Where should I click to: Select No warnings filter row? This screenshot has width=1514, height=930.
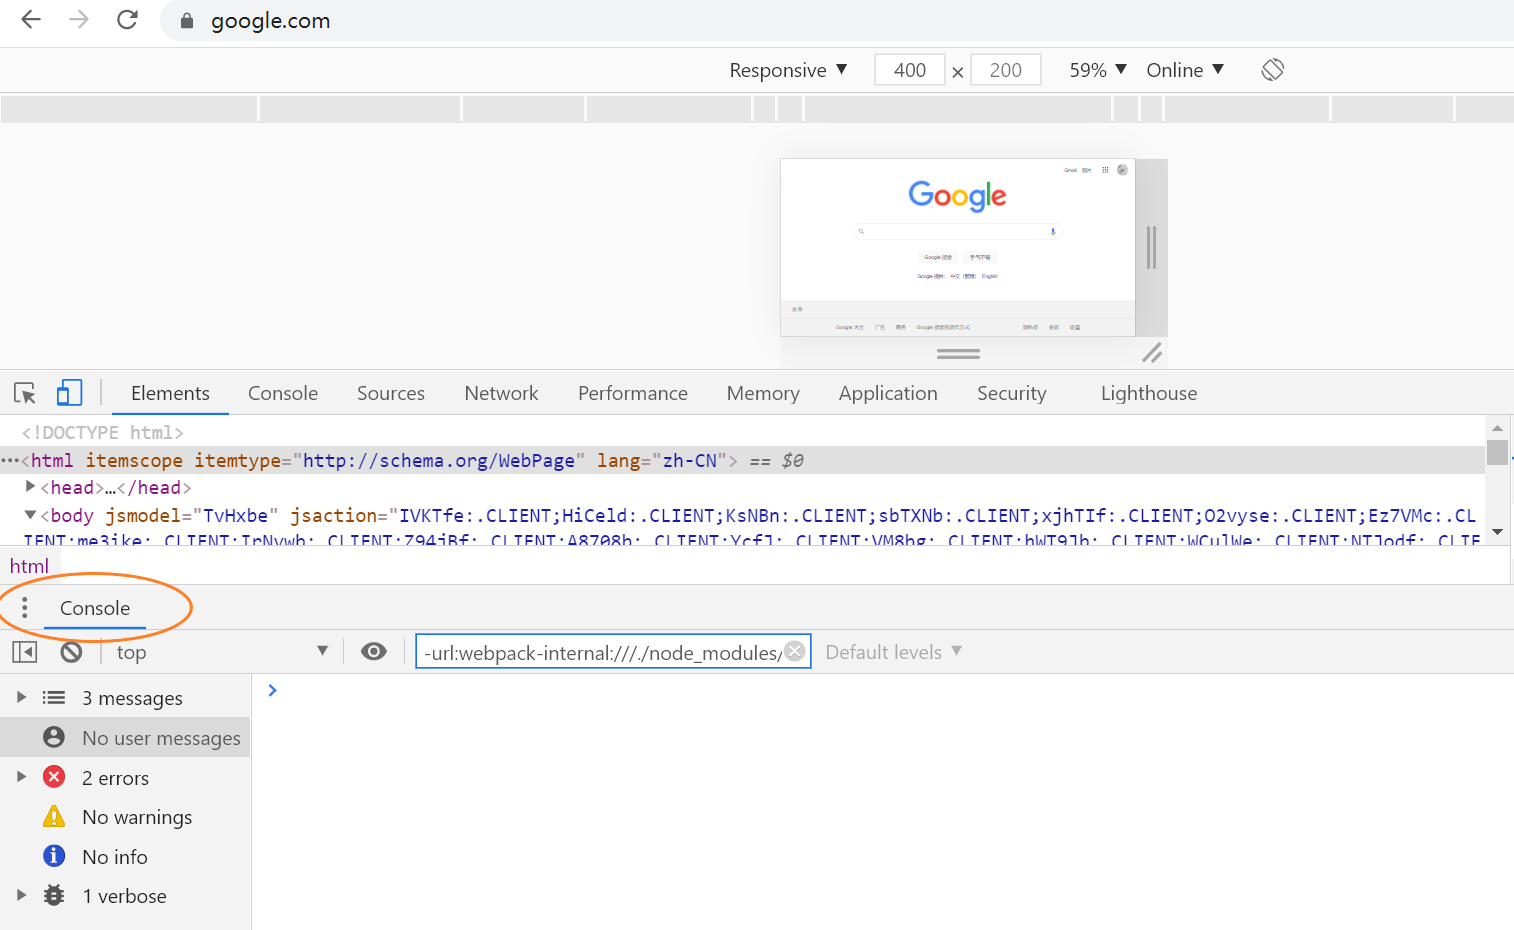pos(125,817)
